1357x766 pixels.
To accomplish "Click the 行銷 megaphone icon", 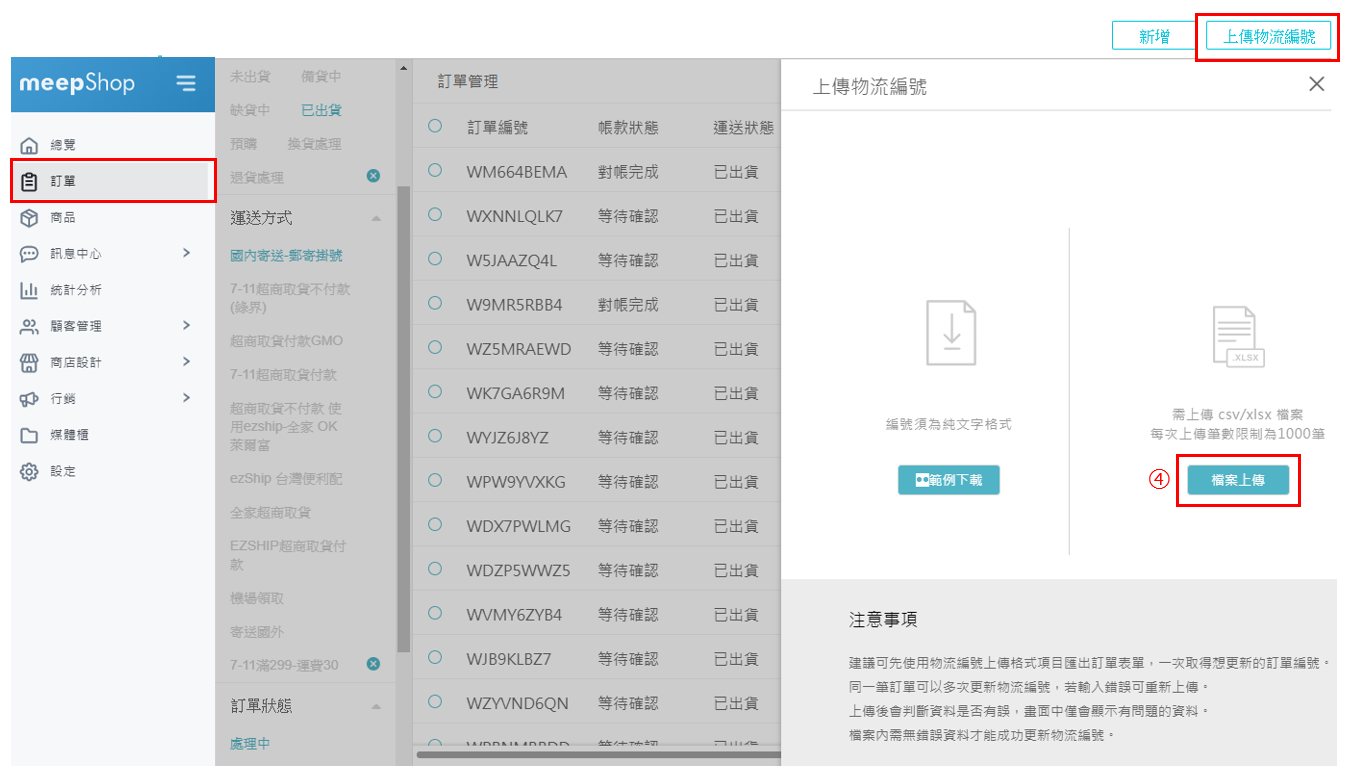I will click(x=29, y=399).
